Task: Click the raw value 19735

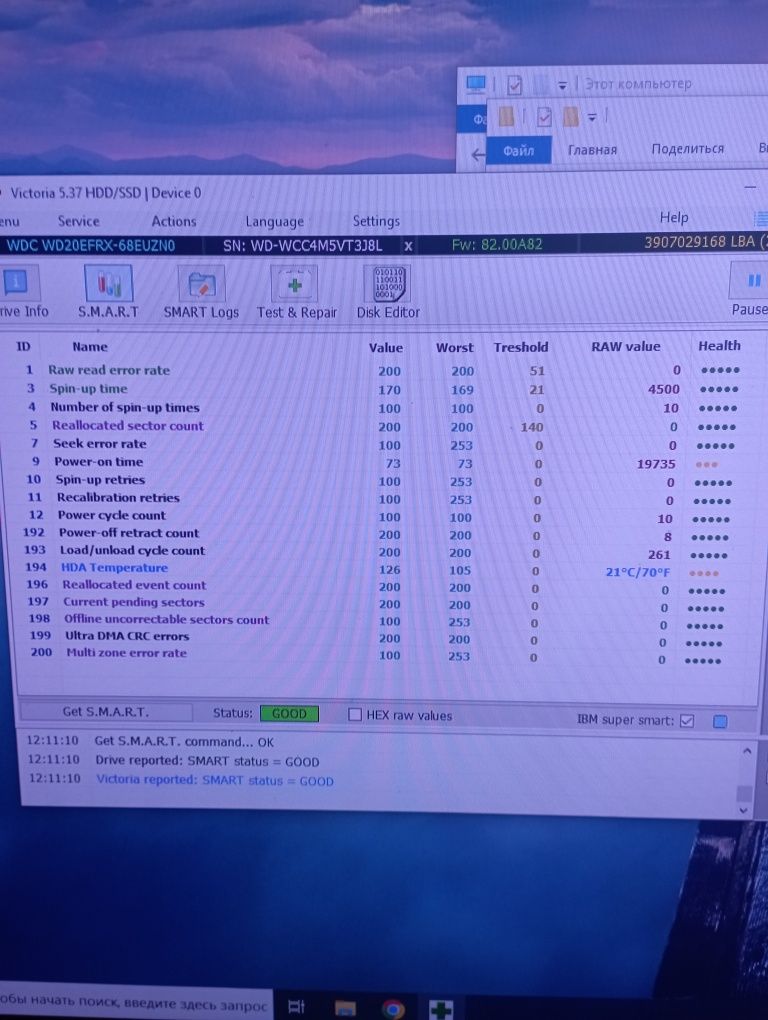Action: tap(655, 464)
